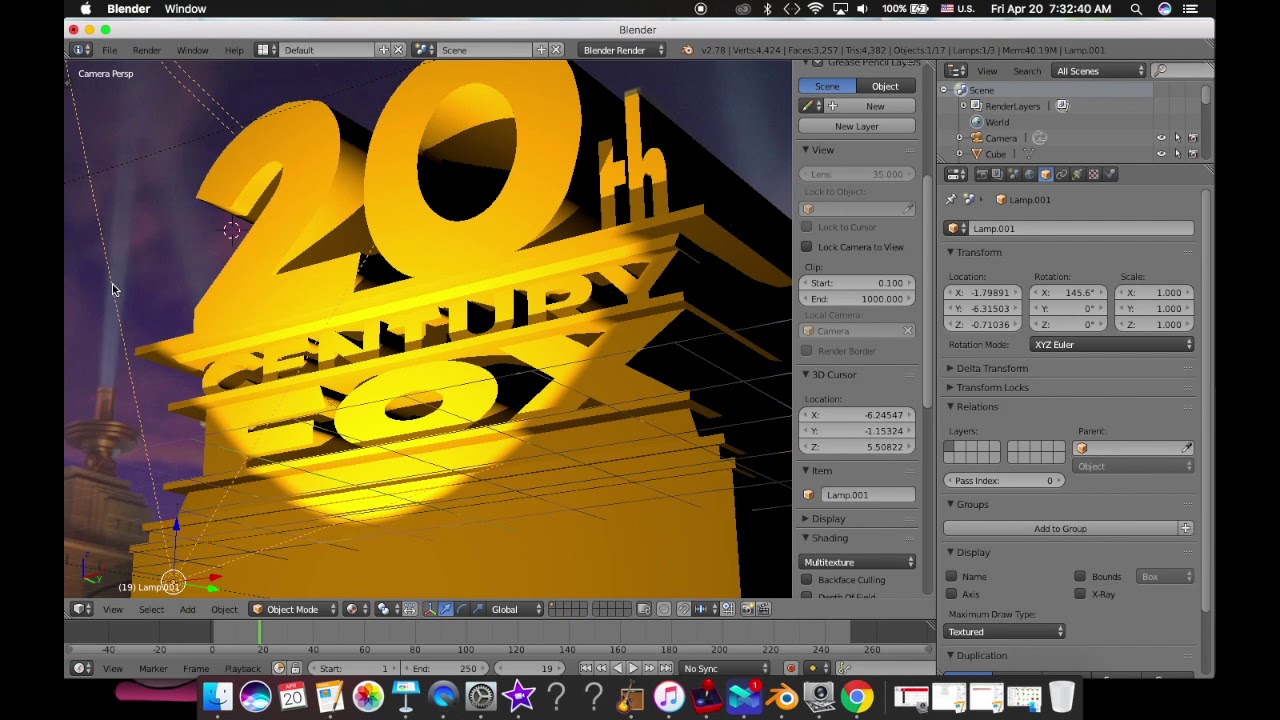Open the All Scenes outliner dropdown
The height and width of the screenshot is (720, 1280).
tap(1100, 71)
